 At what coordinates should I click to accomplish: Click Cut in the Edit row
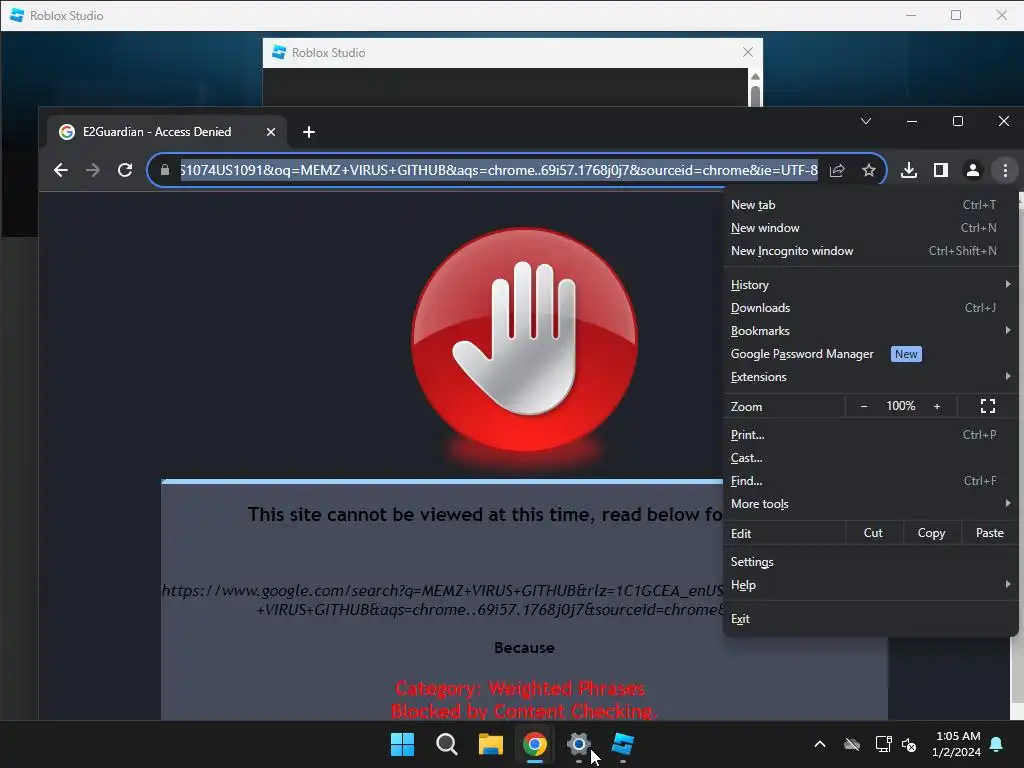point(873,533)
